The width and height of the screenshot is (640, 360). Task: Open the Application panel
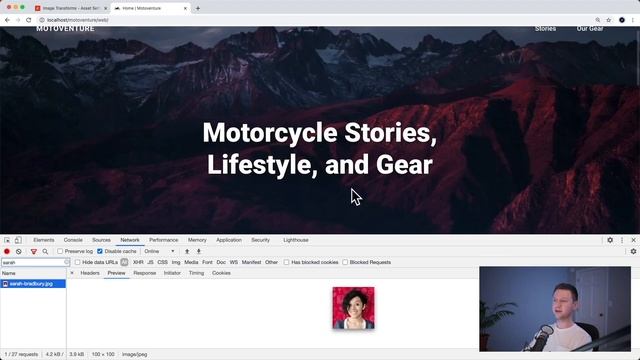229,240
